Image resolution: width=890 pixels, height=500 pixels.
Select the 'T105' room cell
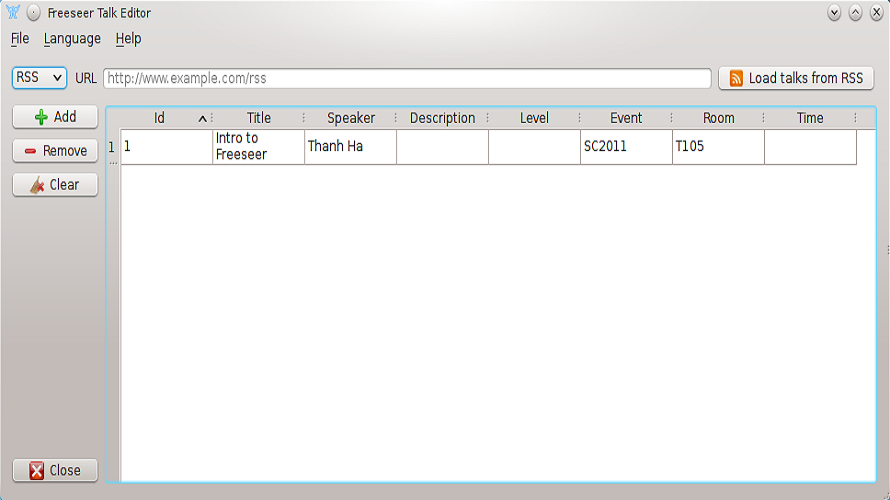(718, 146)
